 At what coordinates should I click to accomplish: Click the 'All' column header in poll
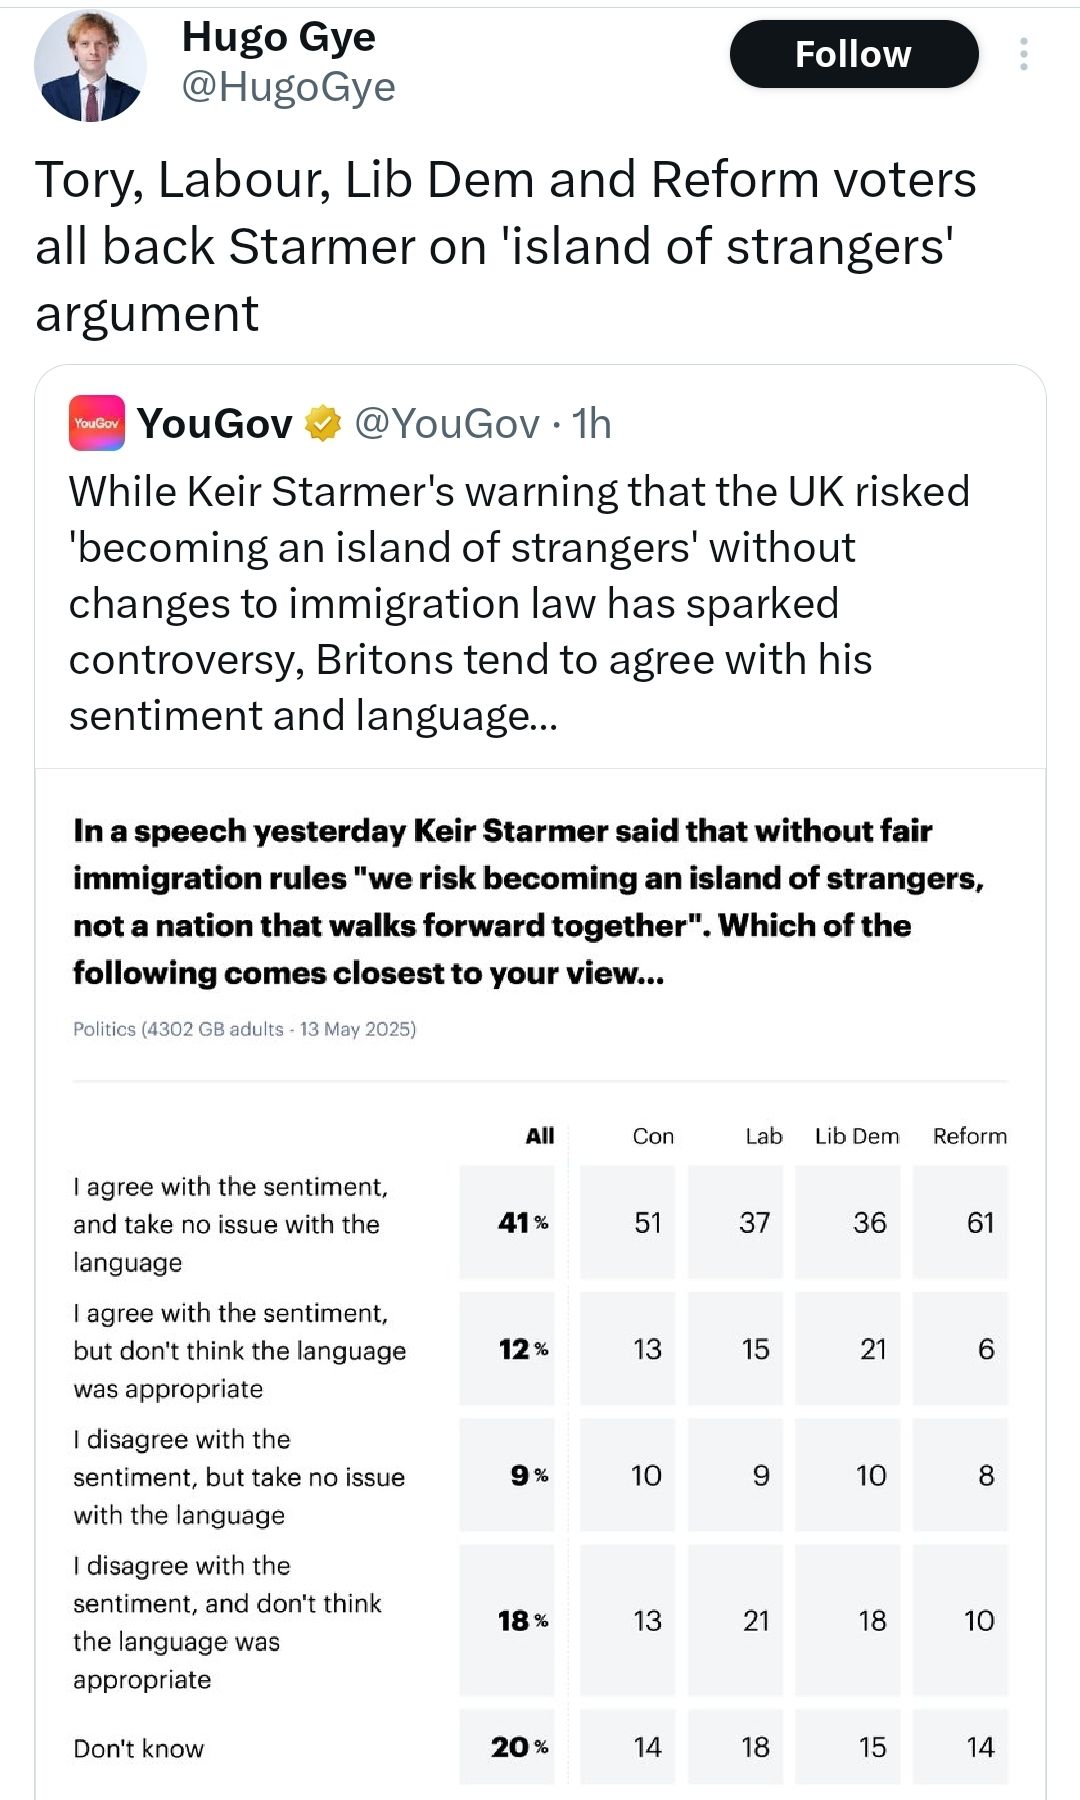[x=539, y=1136]
